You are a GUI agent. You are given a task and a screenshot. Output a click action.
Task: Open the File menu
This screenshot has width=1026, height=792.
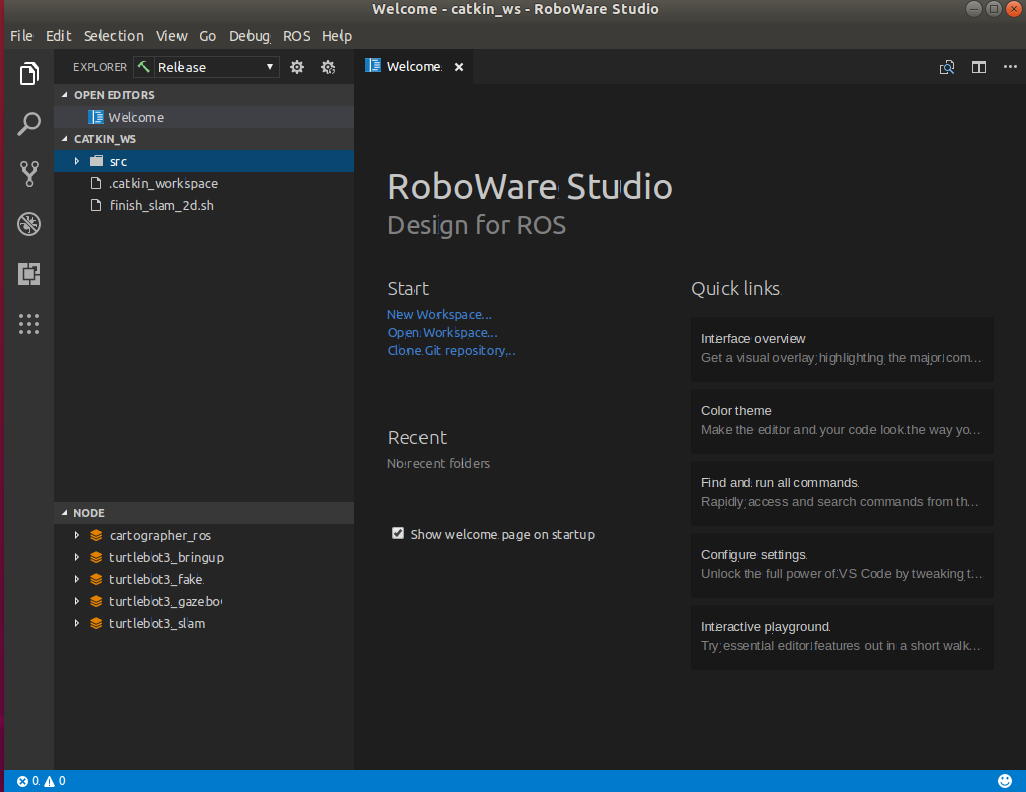tap(22, 36)
